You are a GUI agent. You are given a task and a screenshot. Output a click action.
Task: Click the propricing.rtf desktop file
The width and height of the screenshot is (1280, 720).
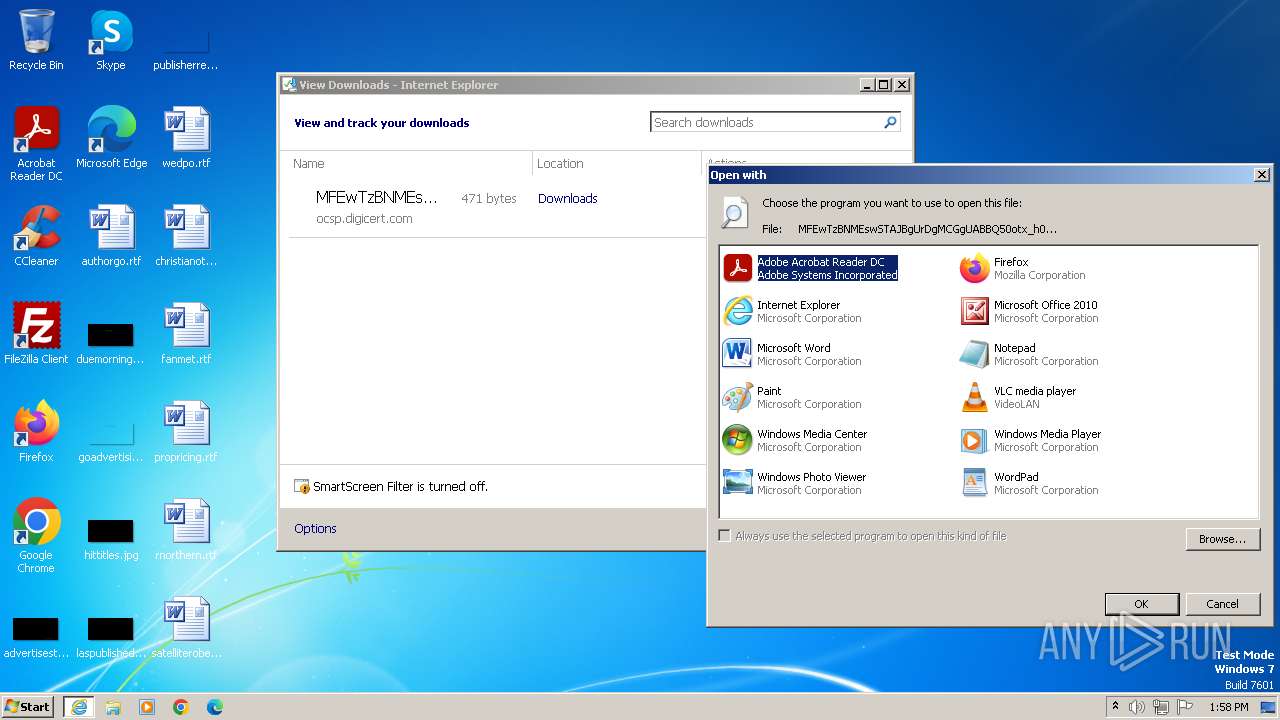(x=186, y=432)
